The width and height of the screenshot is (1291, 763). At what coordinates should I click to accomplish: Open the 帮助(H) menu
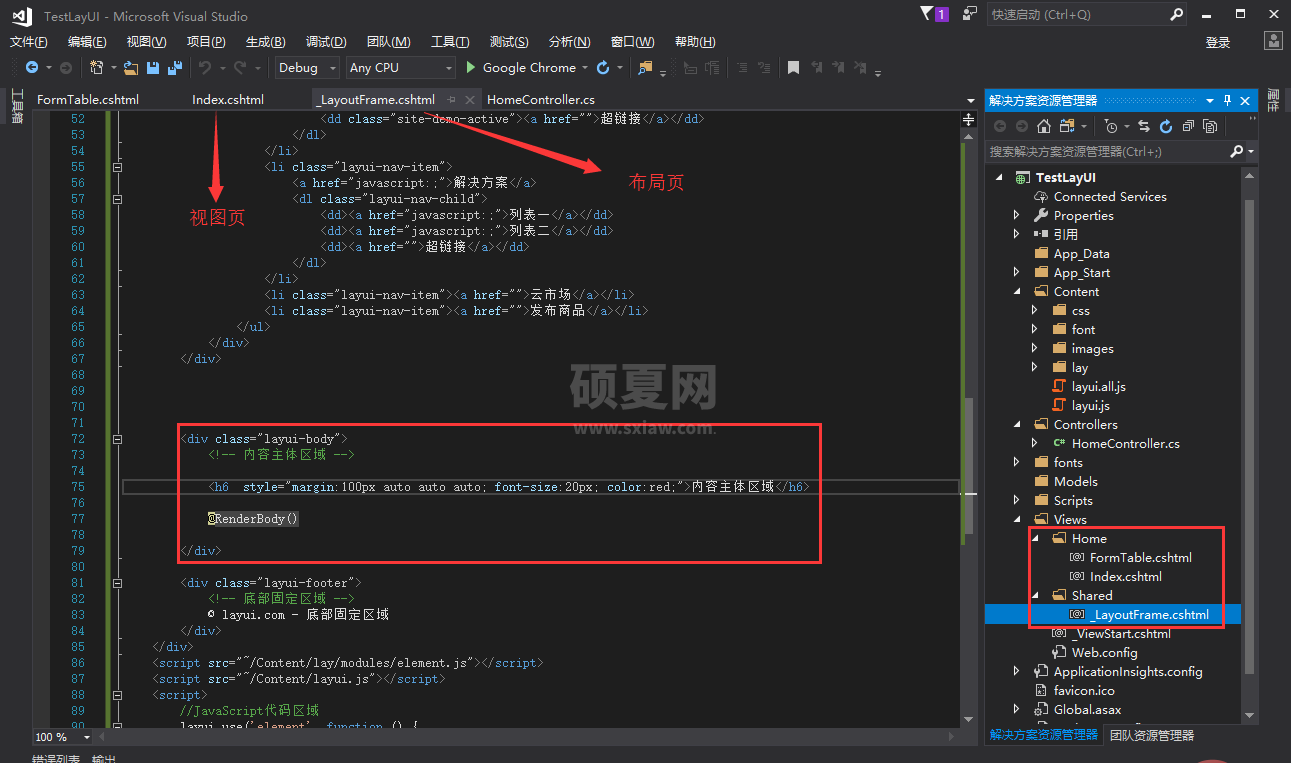695,41
